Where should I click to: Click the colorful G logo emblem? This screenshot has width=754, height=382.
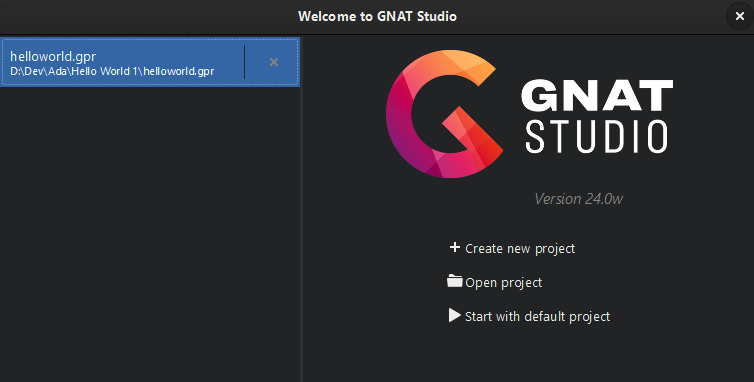tap(444, 114)
